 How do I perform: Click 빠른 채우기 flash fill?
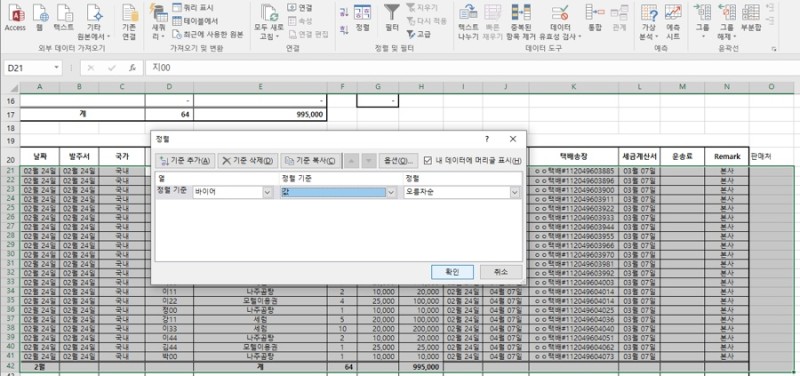point(493,22)
